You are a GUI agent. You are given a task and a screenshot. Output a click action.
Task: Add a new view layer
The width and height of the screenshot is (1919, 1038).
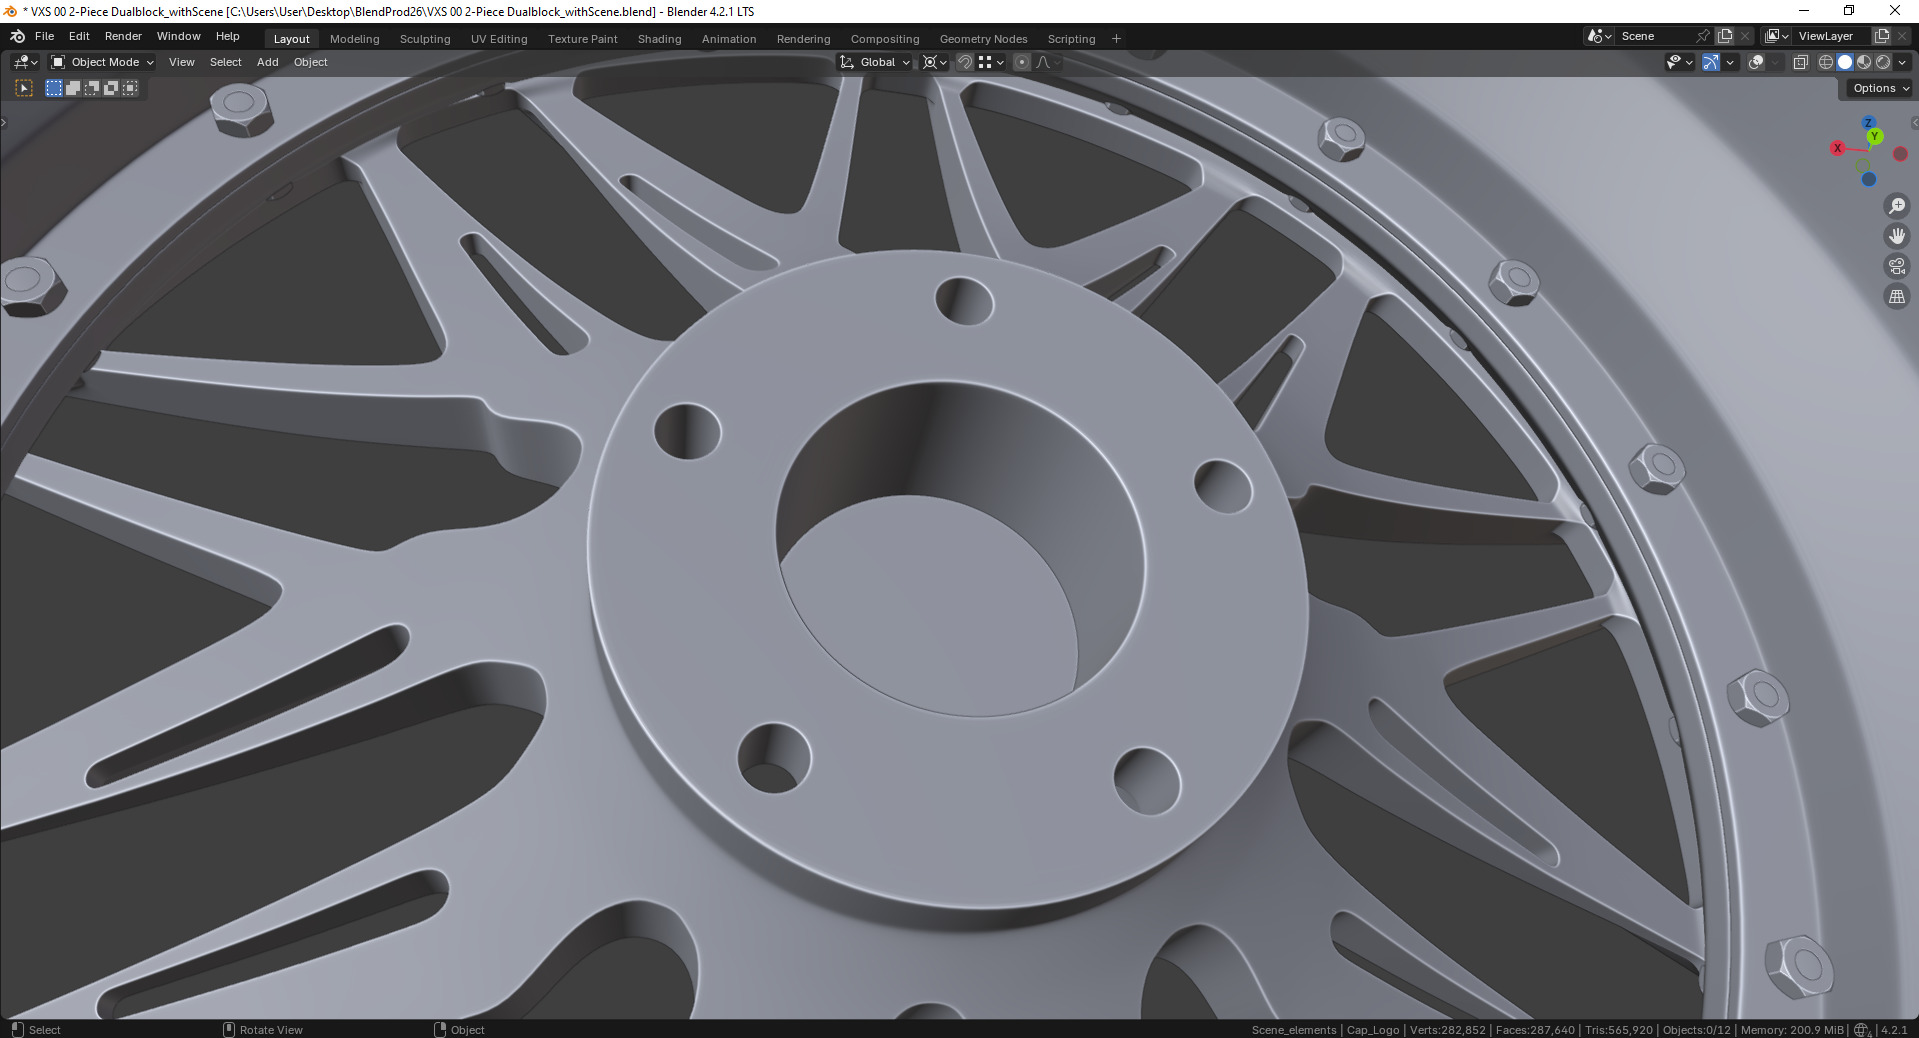(1882, 36)
